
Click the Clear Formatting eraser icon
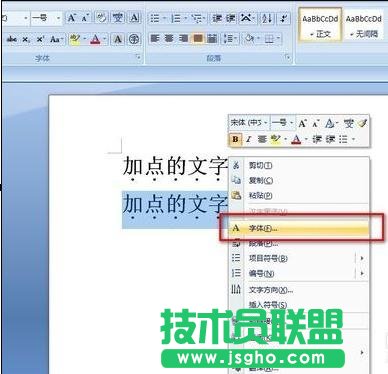pos(101,18)
